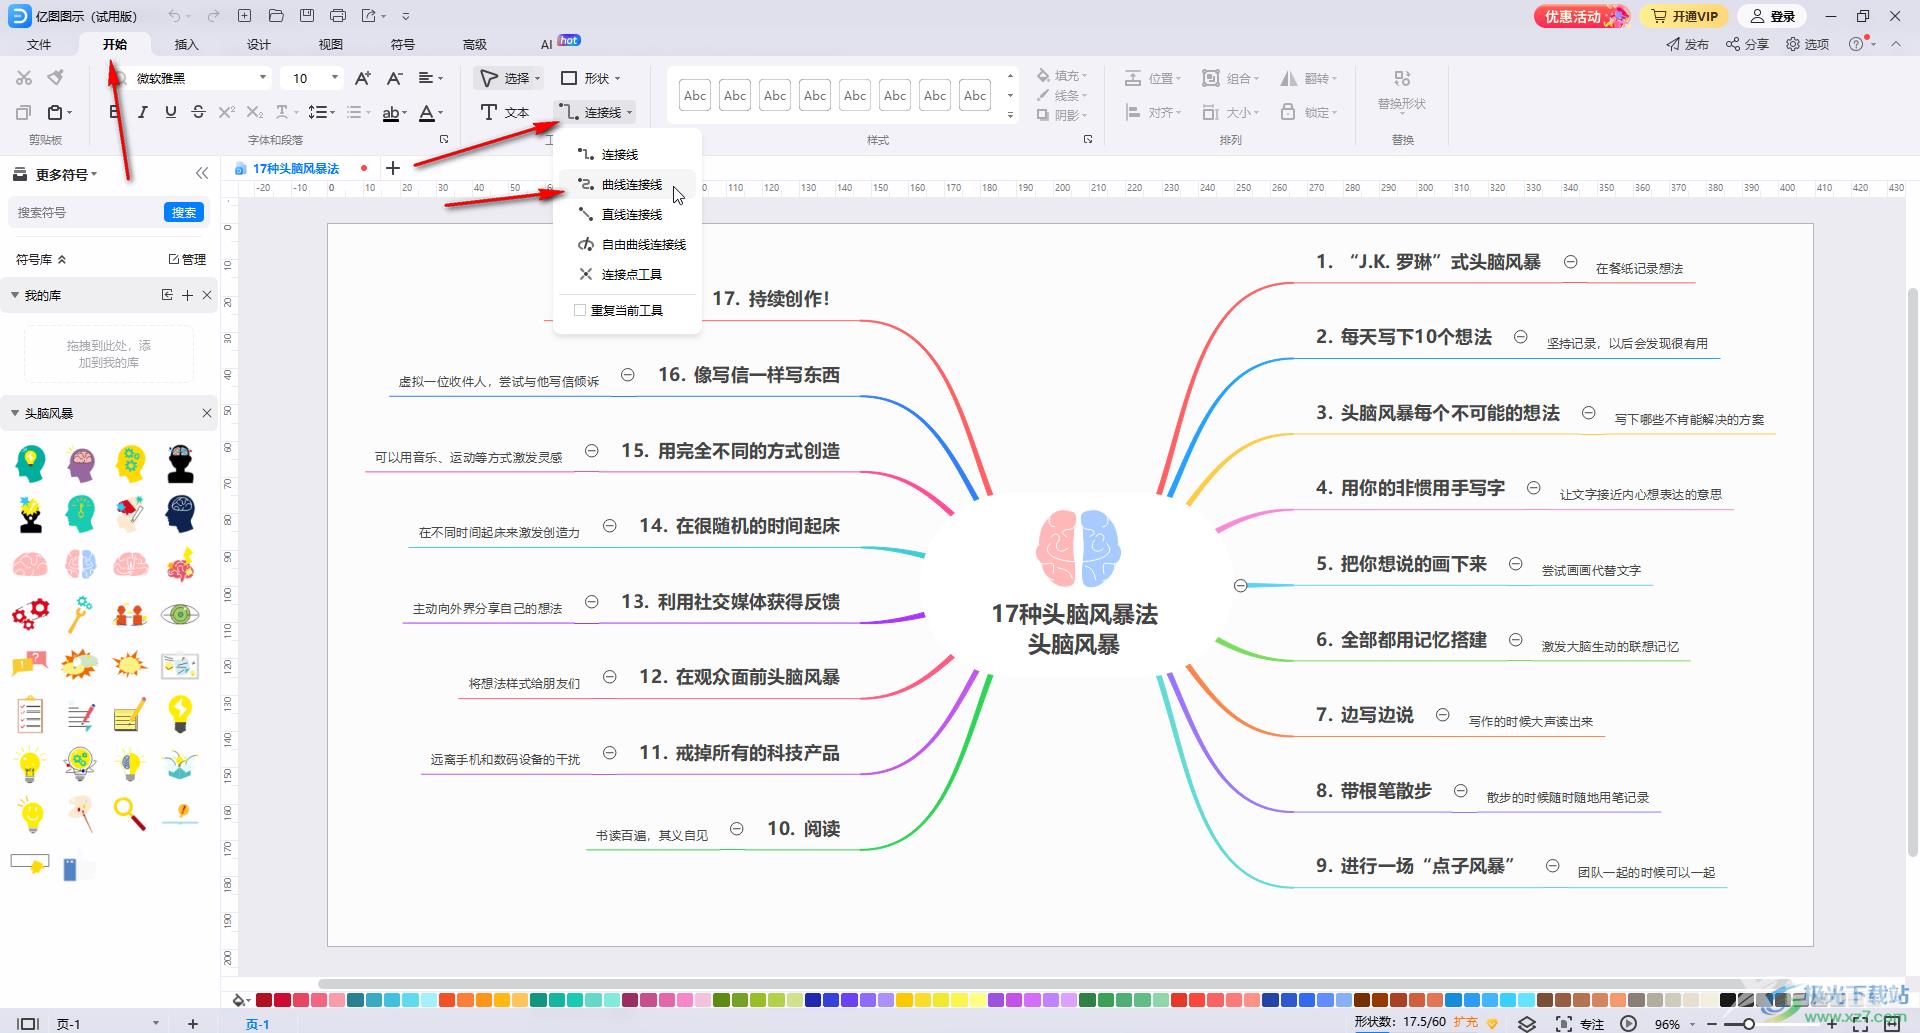Collapse branch 10 Reading minus circle
This screenshot has height=1033, width=1920.
(737, 828)
